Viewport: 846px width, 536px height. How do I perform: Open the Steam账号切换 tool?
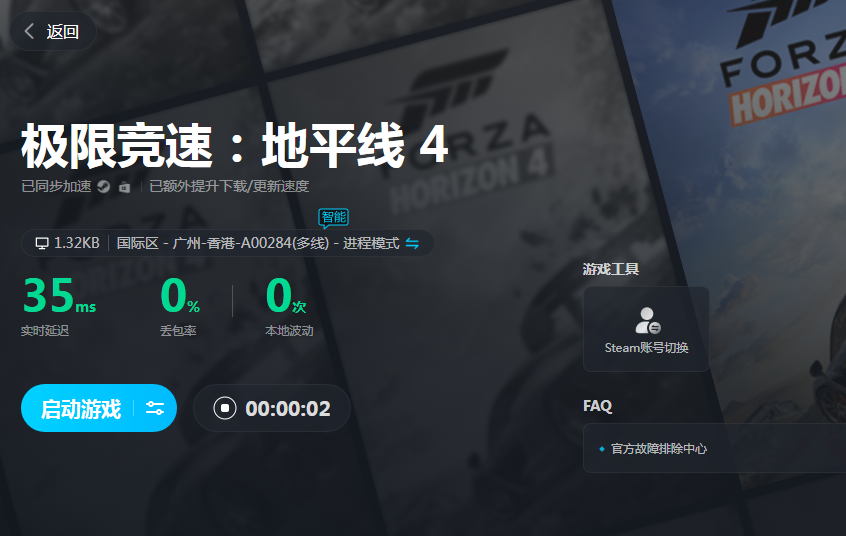point(646,329)
